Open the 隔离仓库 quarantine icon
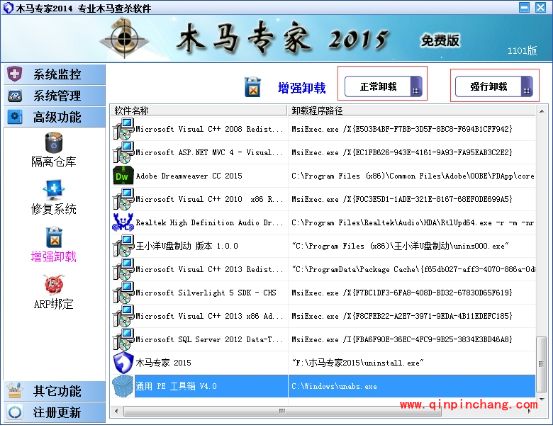This screenshot has width=553, height=426. [x=54, y=142]
